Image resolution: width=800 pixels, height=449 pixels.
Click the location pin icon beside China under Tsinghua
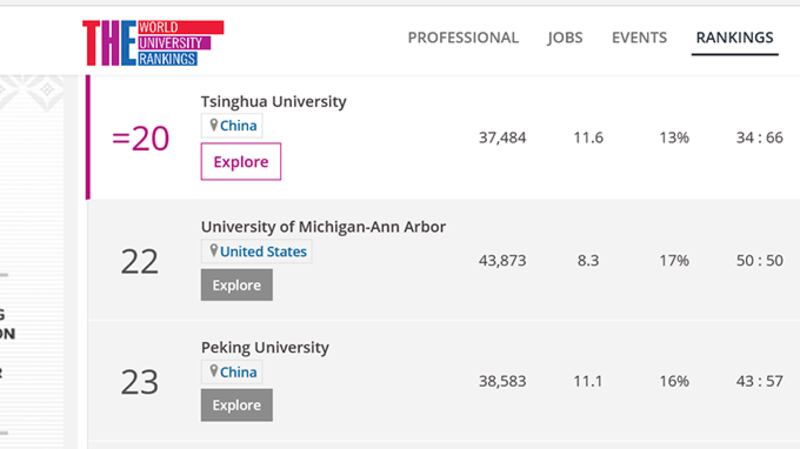(214, 125)
